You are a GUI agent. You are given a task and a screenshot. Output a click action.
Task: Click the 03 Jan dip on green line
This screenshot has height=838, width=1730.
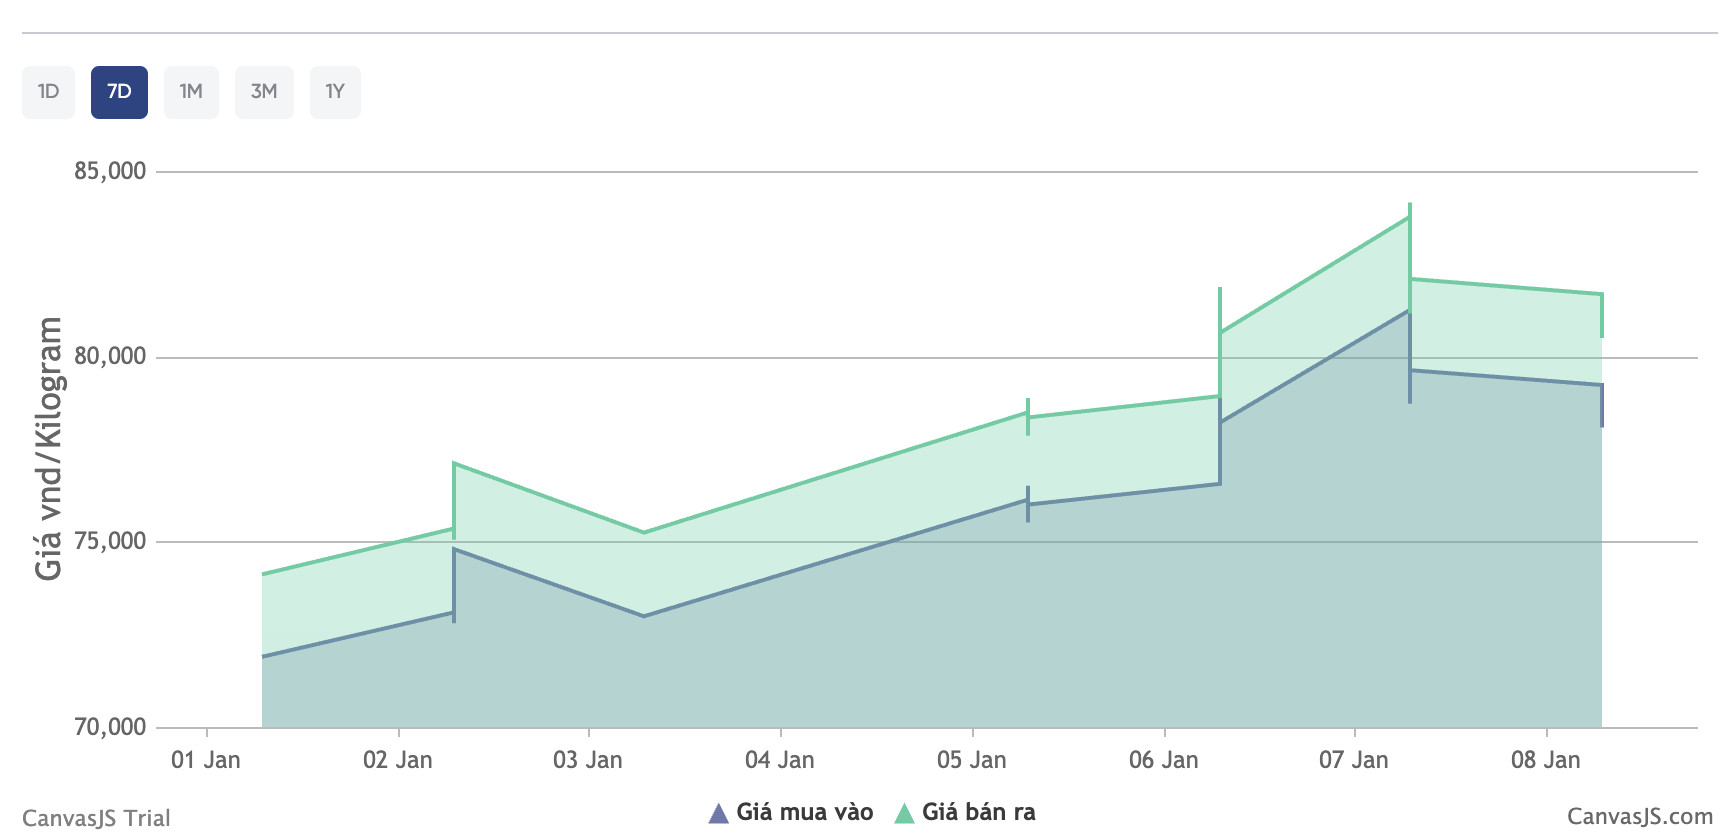[x=643, y=532]
